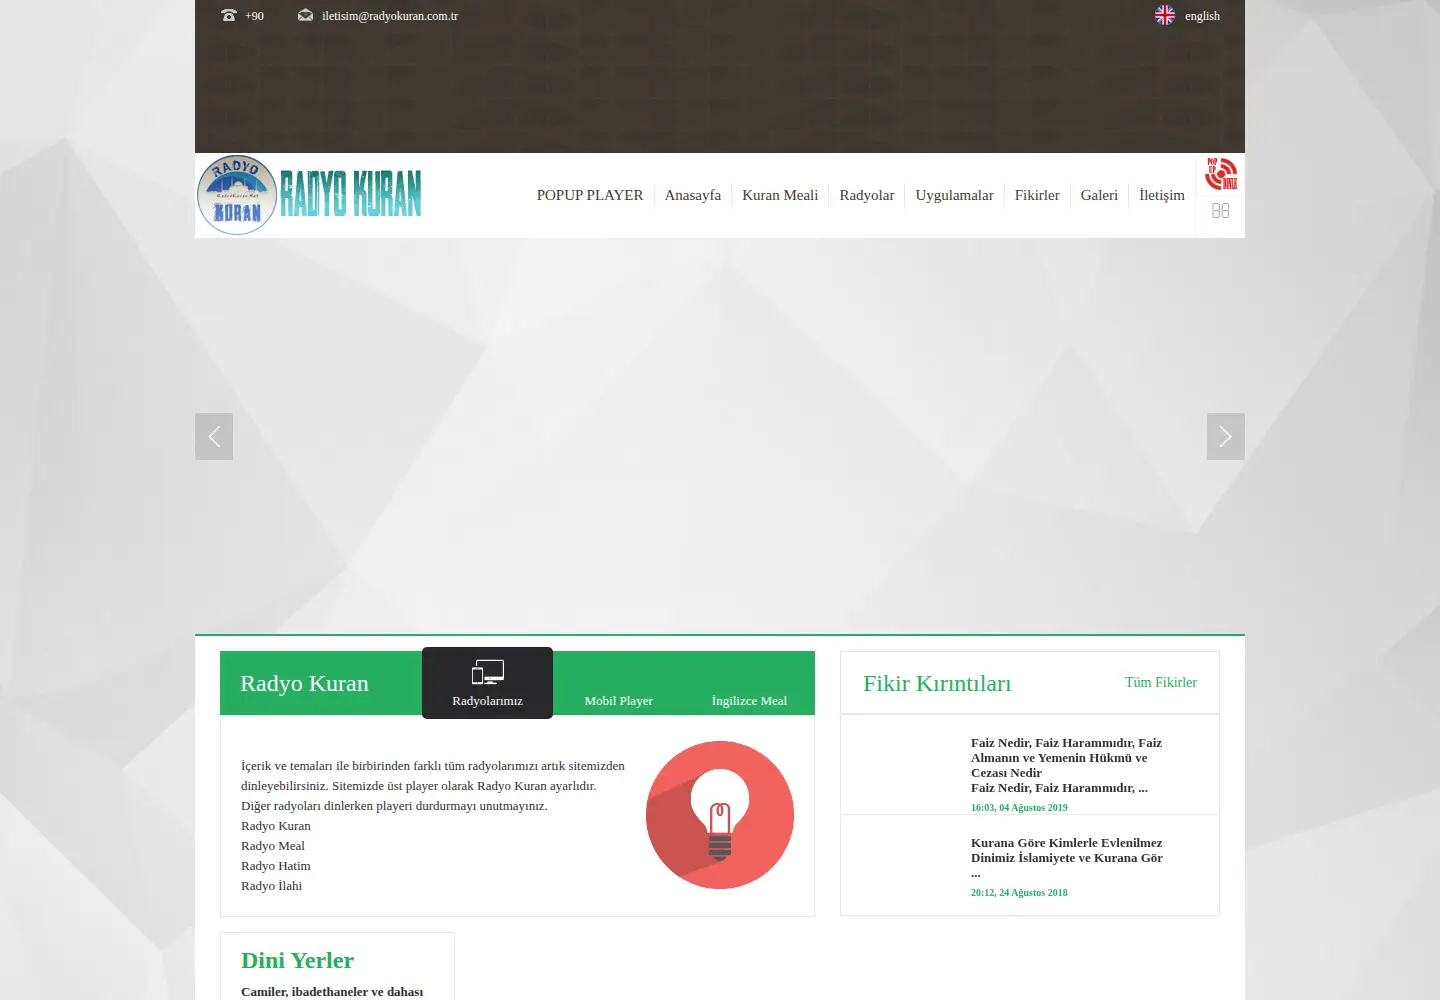Click the Radyo İlahi list entry

[x=271, y=886]
